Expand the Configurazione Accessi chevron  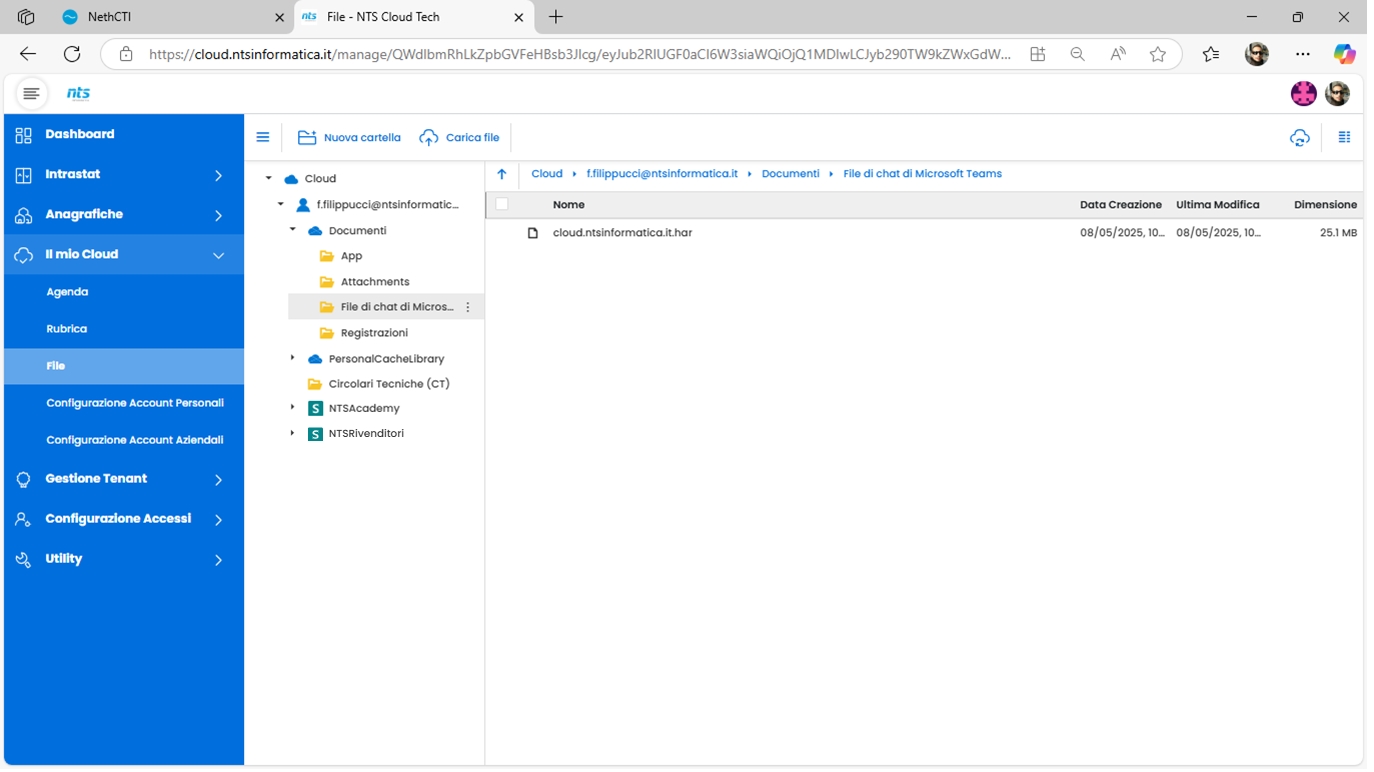pos(218,520)
